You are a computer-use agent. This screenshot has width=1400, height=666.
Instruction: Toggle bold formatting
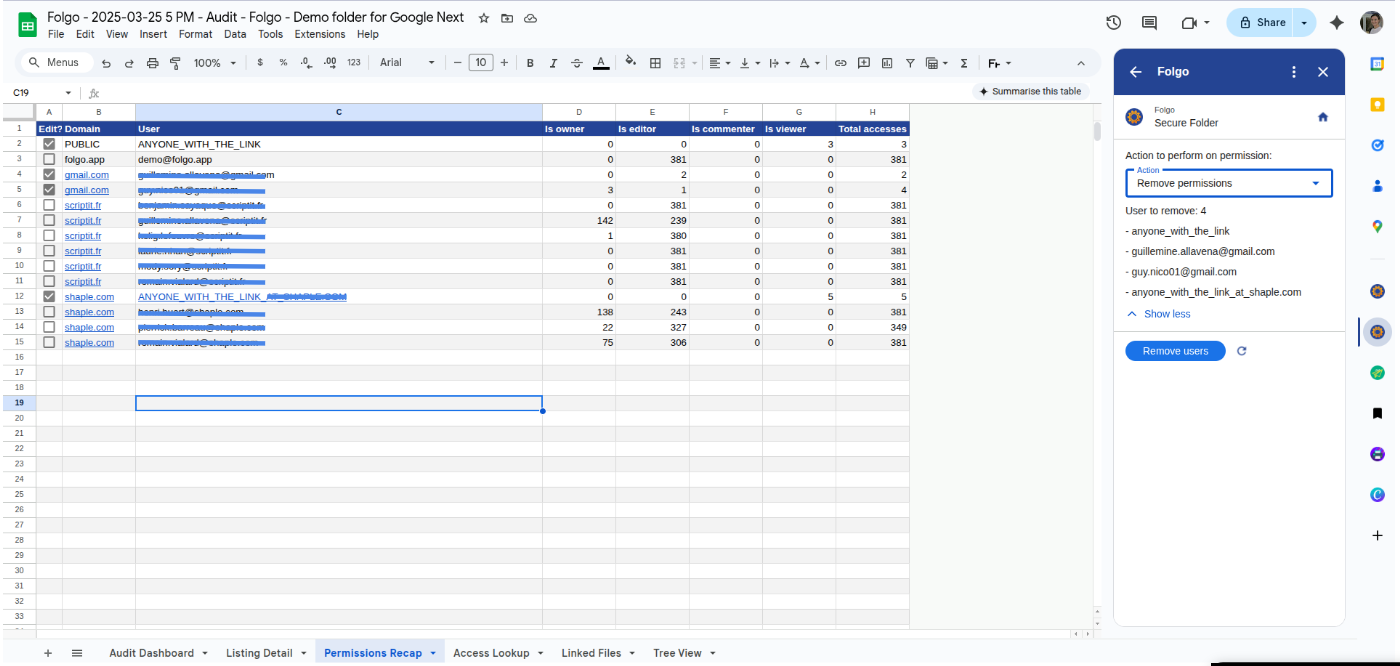pyautogui.click(x=530, y=63)
